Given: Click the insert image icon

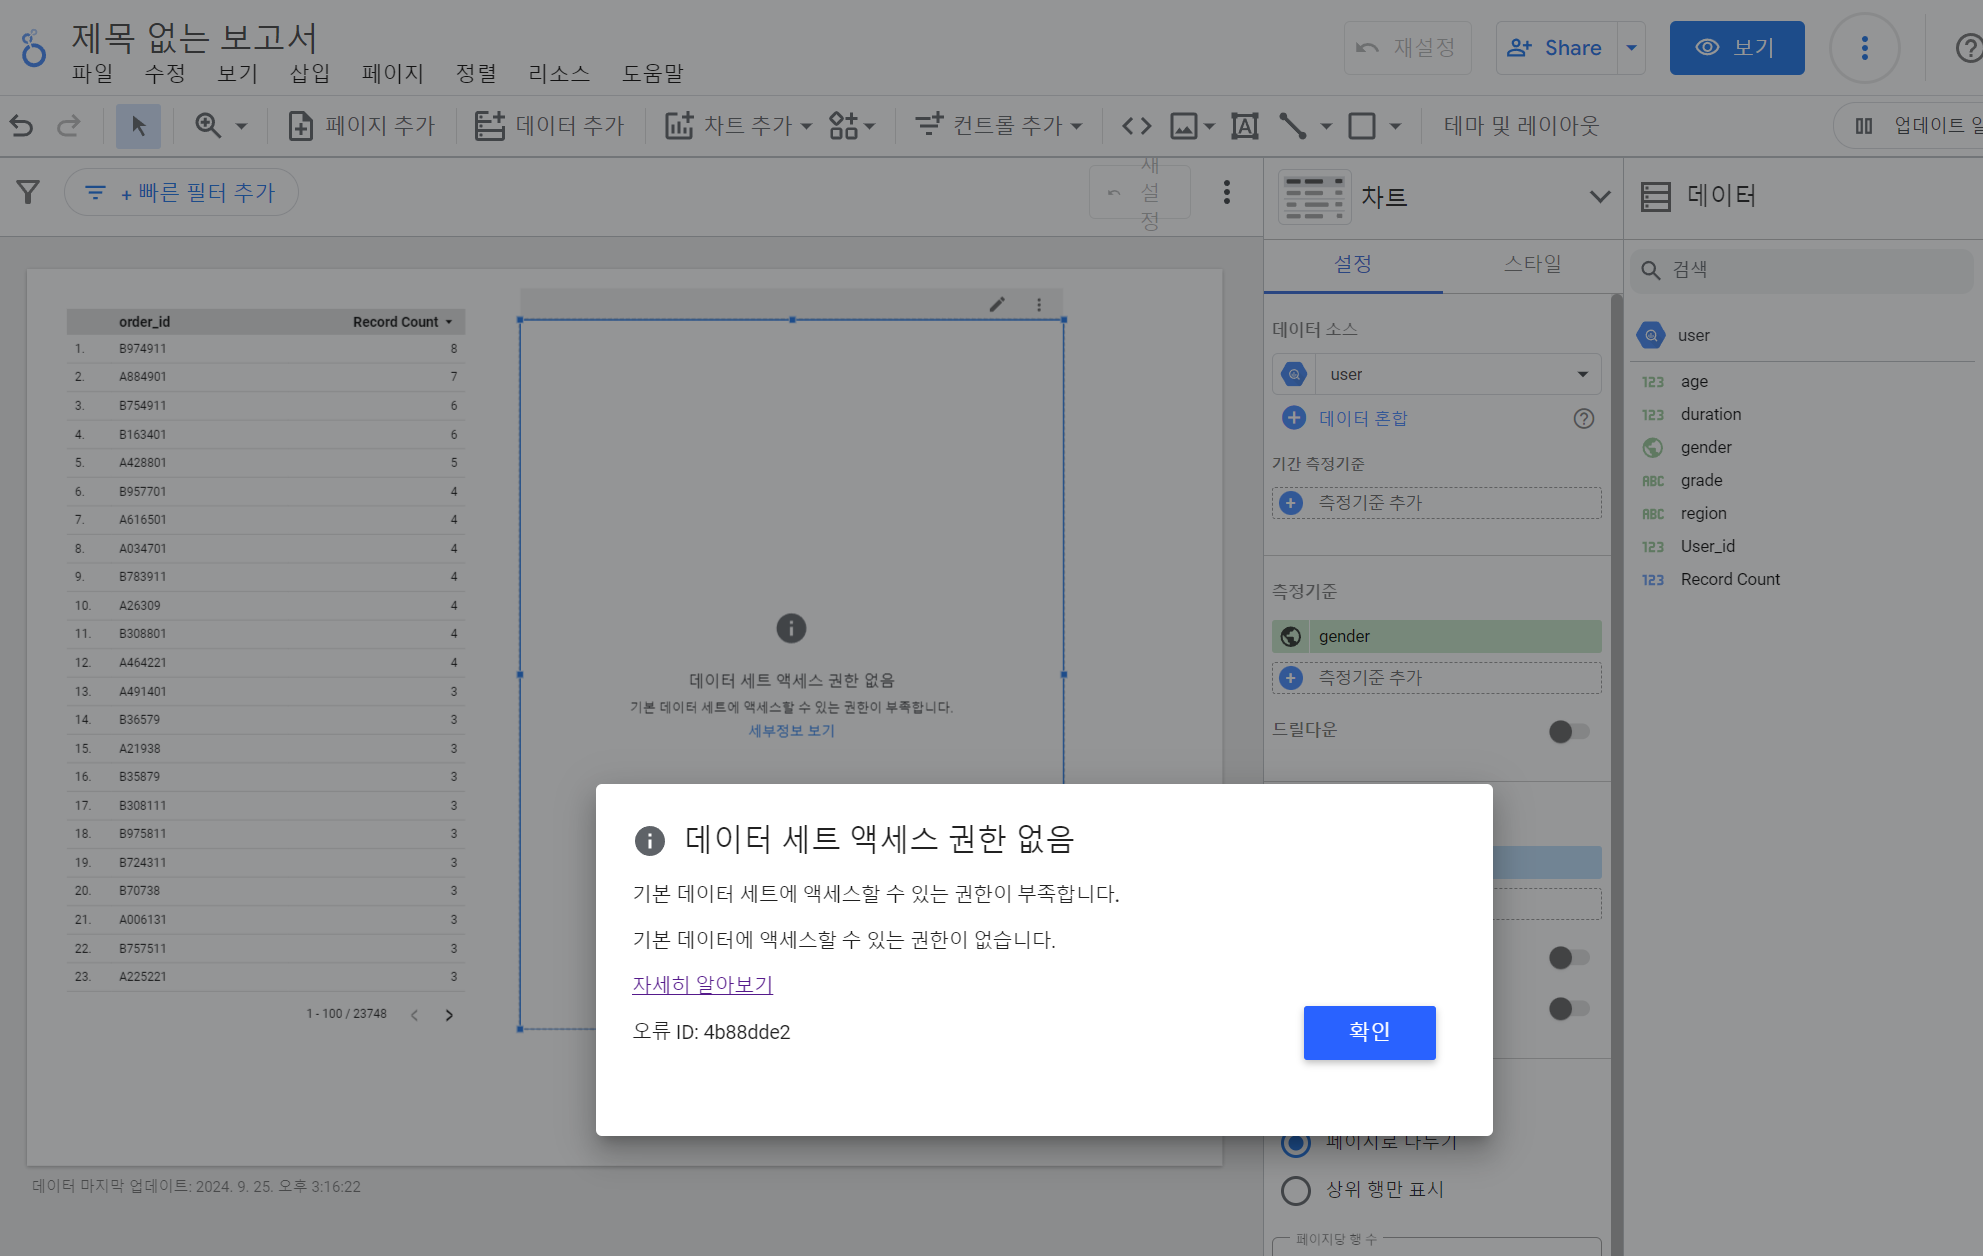Looking at the screenshot, I should [1184, 126].
